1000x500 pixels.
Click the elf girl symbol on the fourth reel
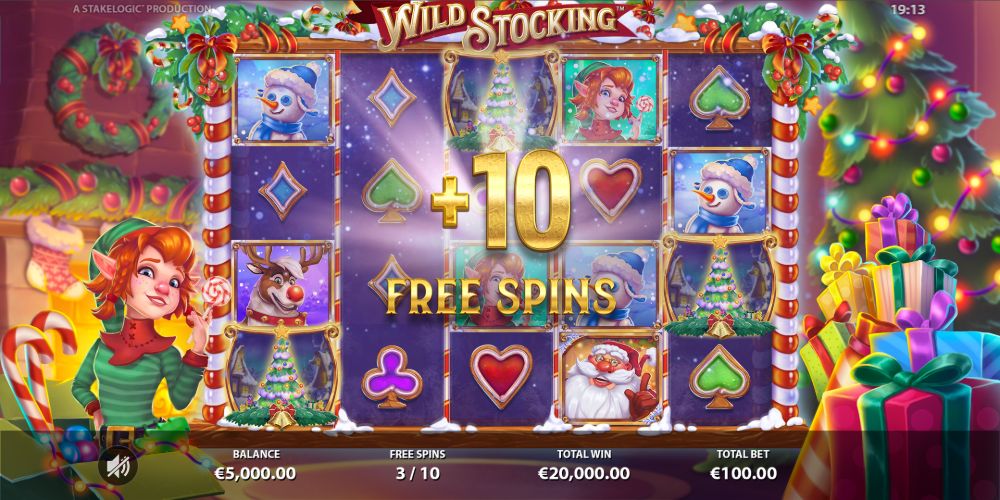[x=610, y=99]
